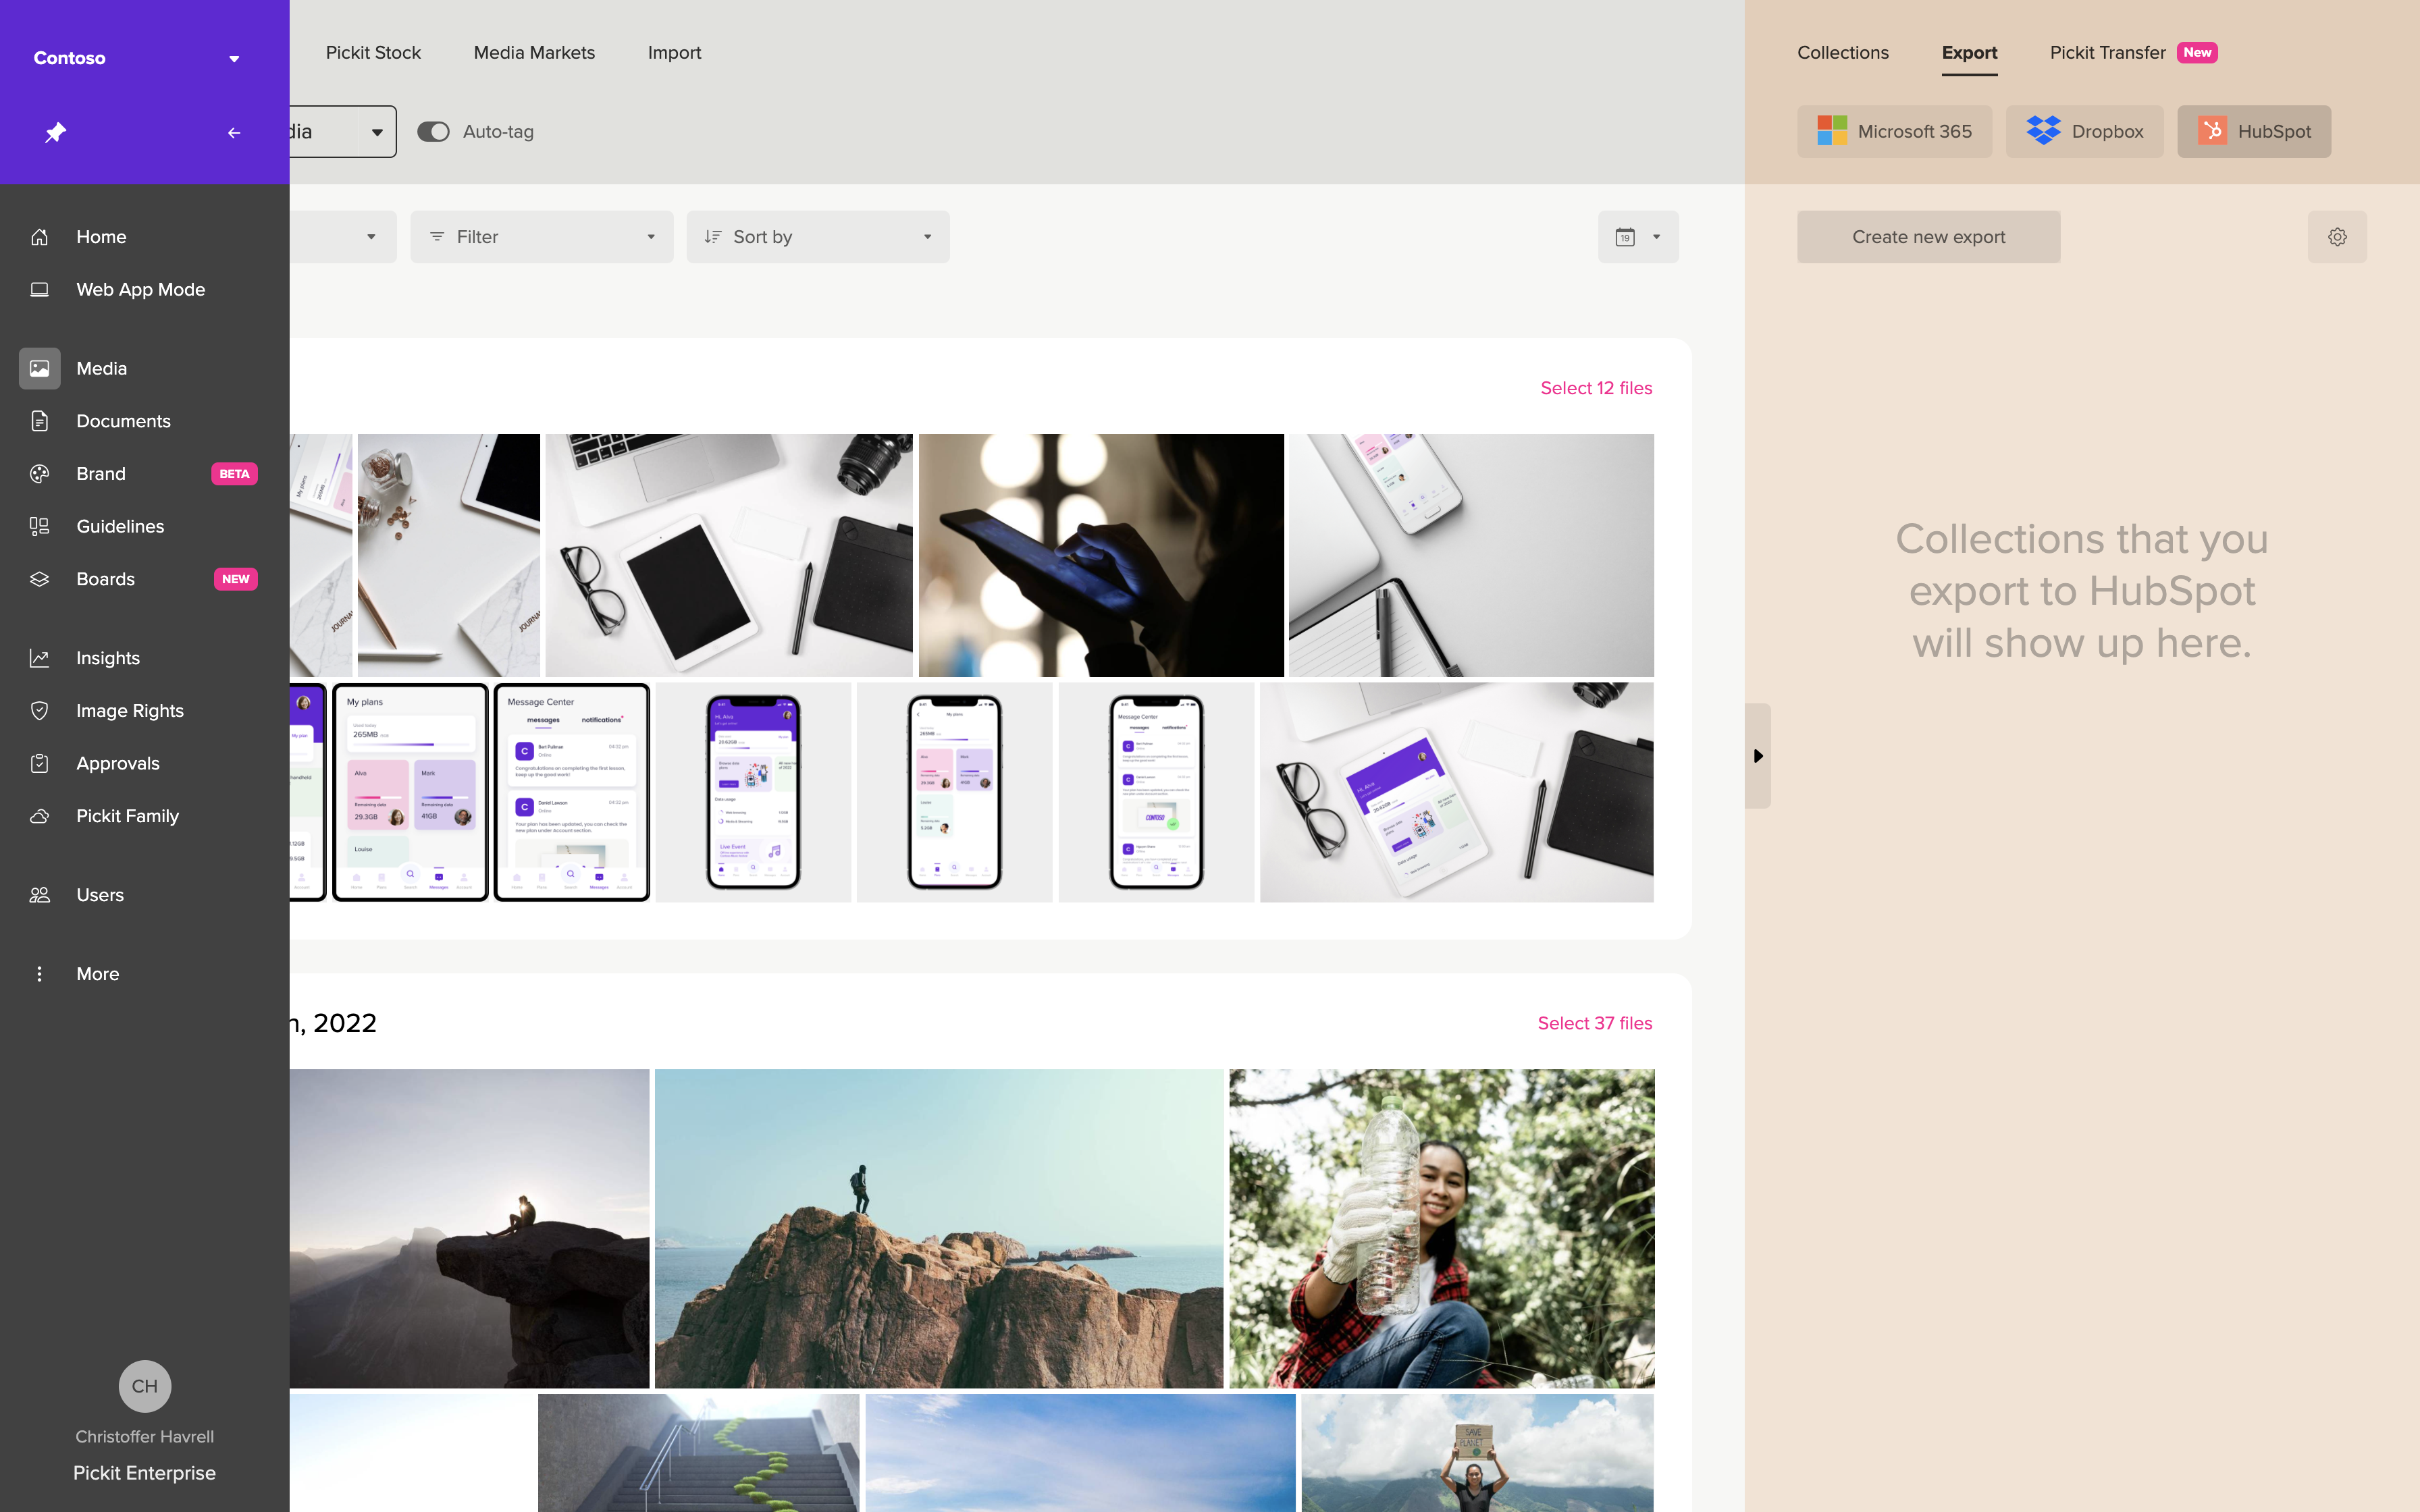Collapse sidebar with the back arrow
2420x1512 pixels.
234,132
